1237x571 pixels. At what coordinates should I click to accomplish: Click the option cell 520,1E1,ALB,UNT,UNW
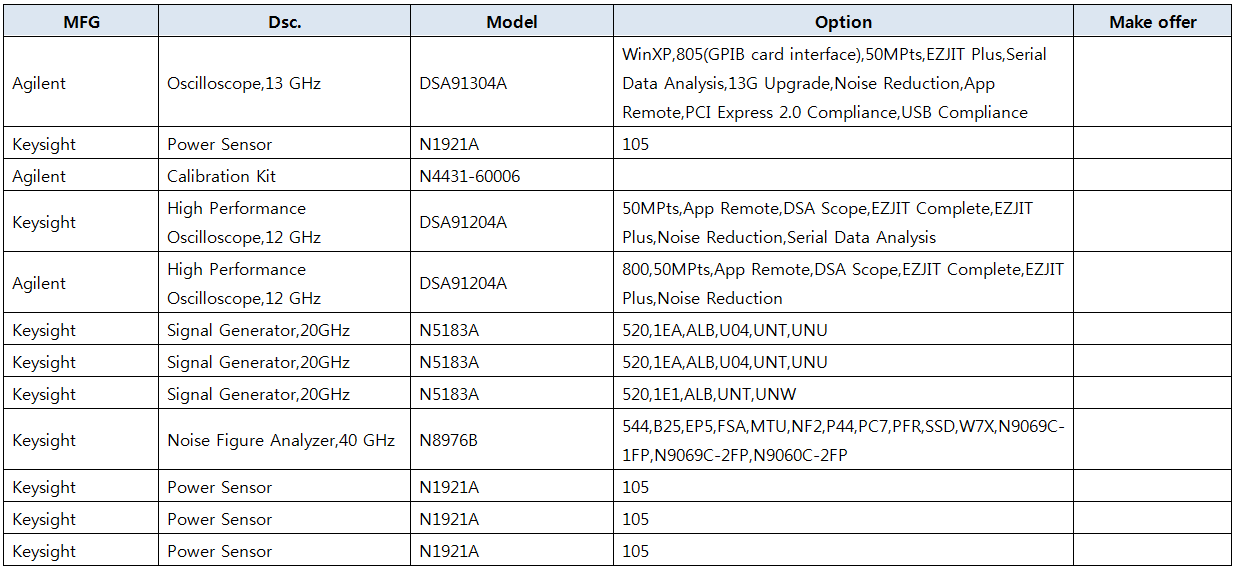[x=709, y=394]
